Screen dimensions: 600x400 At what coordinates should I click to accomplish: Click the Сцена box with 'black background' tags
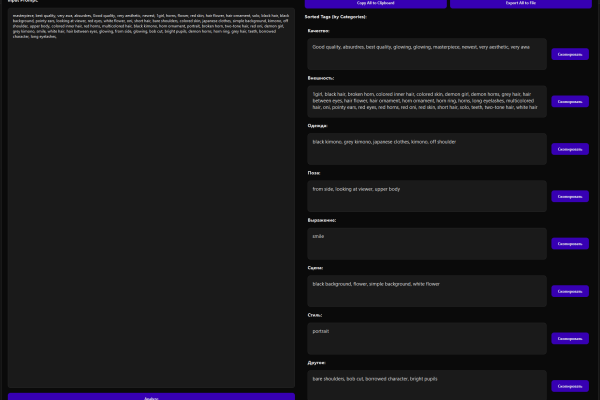pos(427,291)
